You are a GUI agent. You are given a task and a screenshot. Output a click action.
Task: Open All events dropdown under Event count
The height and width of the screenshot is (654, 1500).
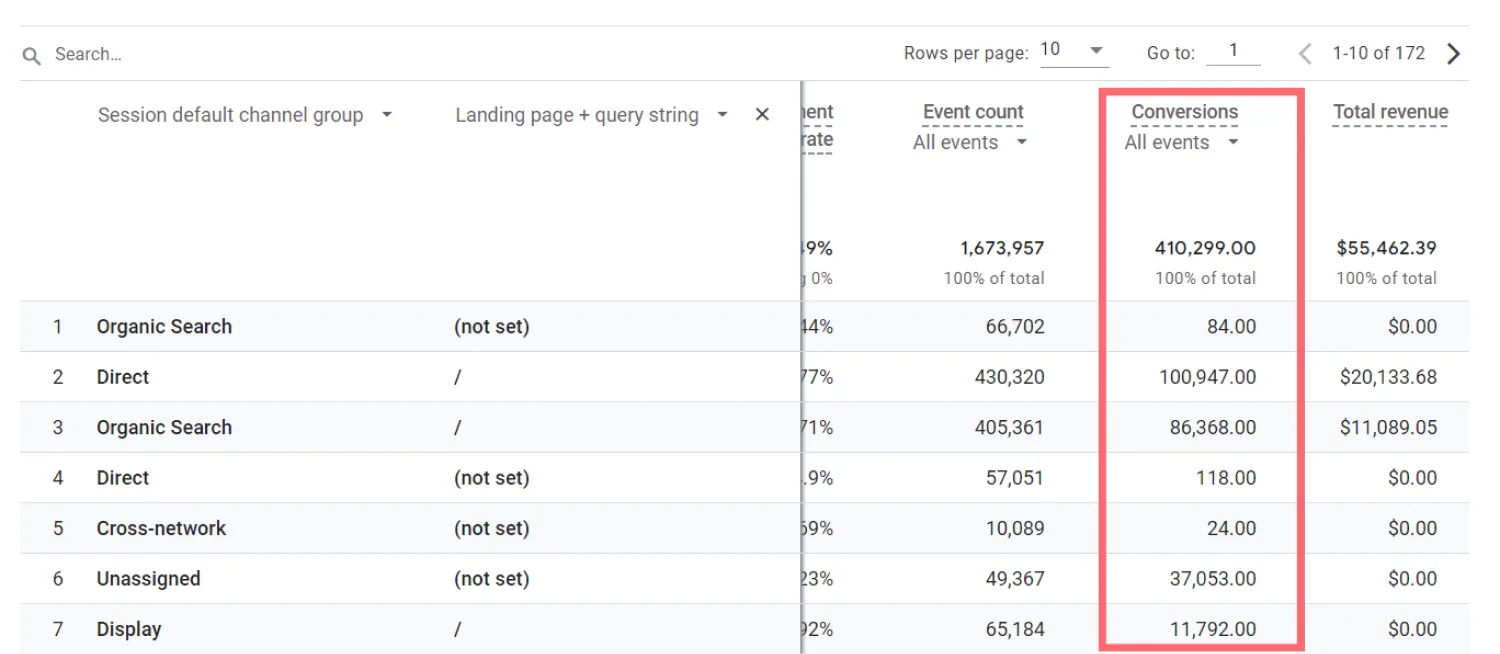click(x=1021, y=143)
